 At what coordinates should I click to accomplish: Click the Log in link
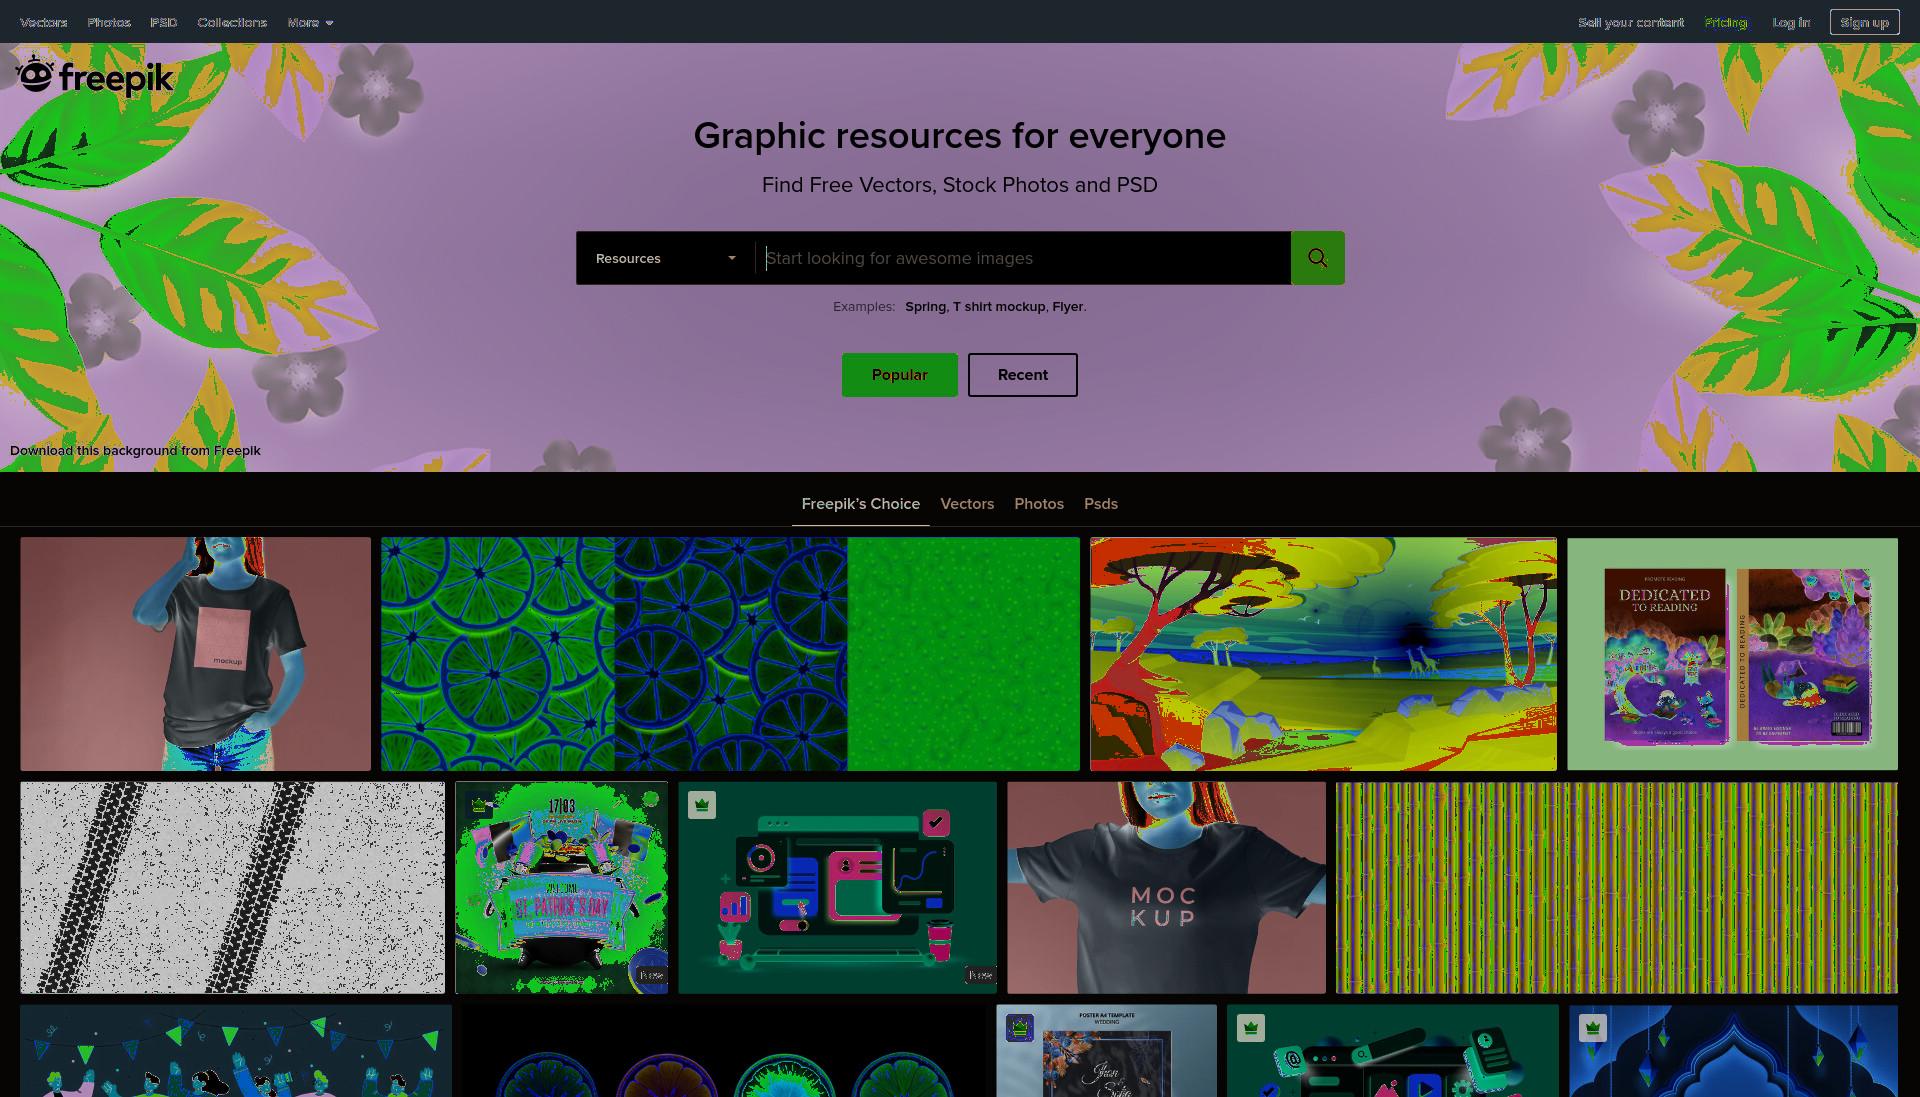point(1791,22)
